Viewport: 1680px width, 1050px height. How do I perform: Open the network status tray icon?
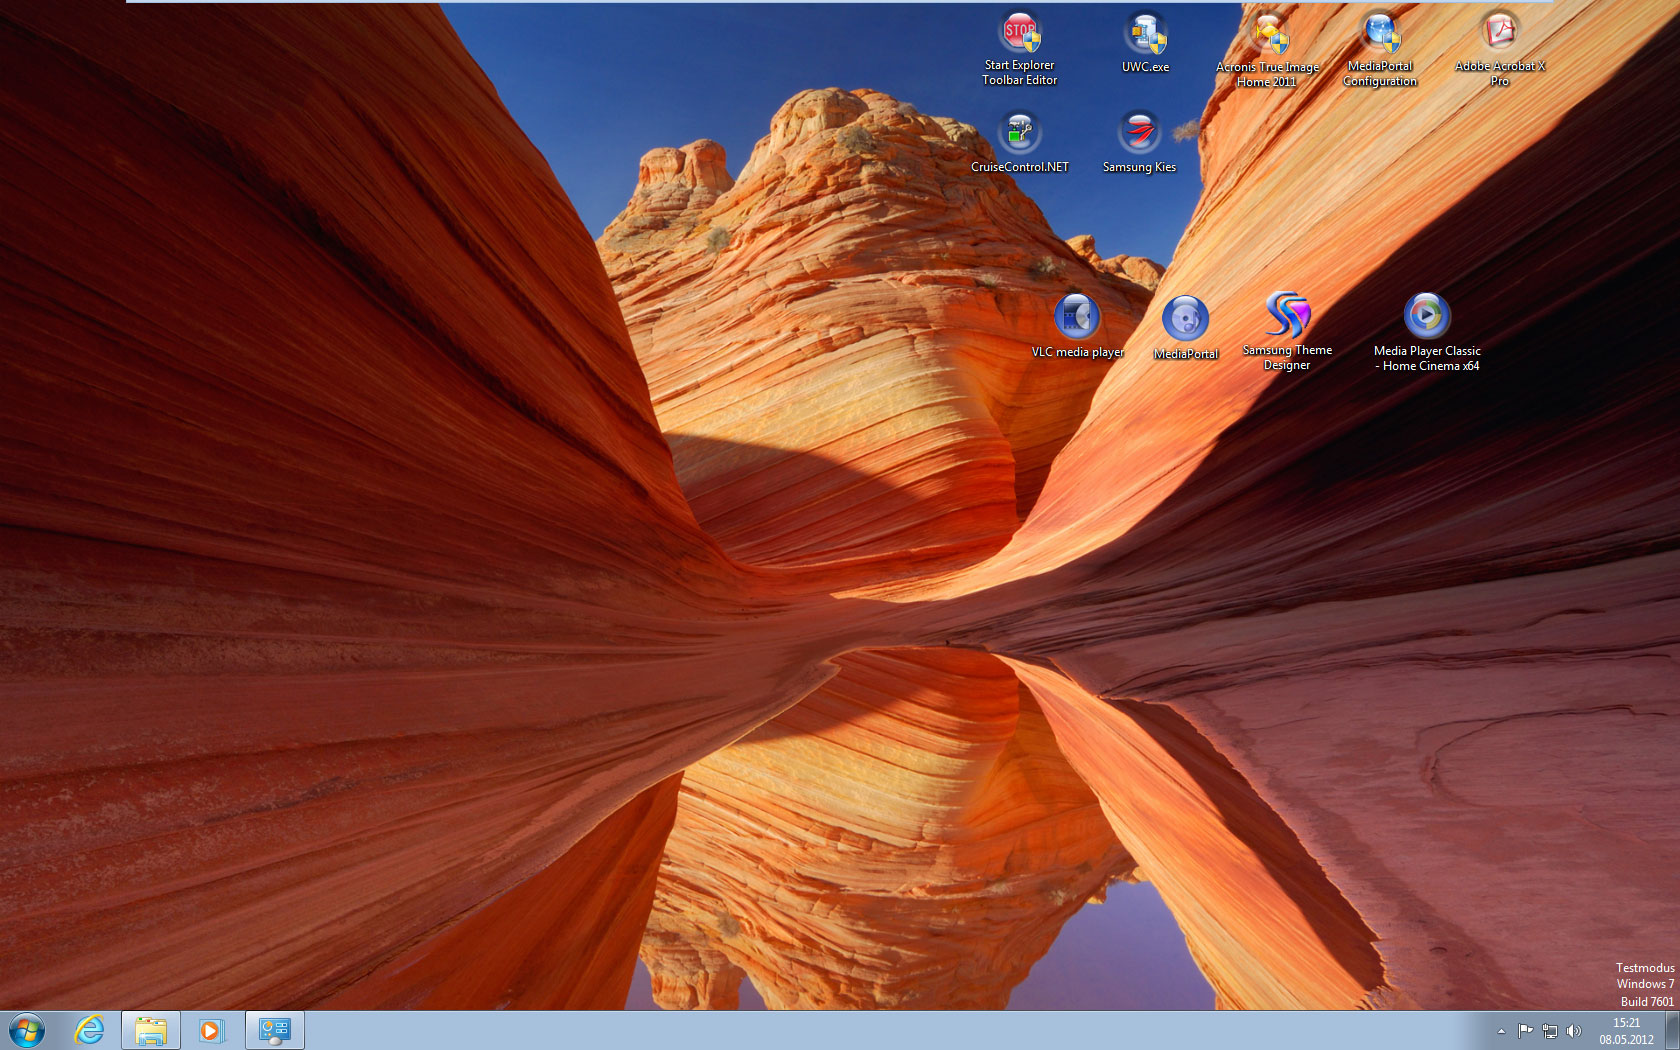(x=1550, y=1031)
